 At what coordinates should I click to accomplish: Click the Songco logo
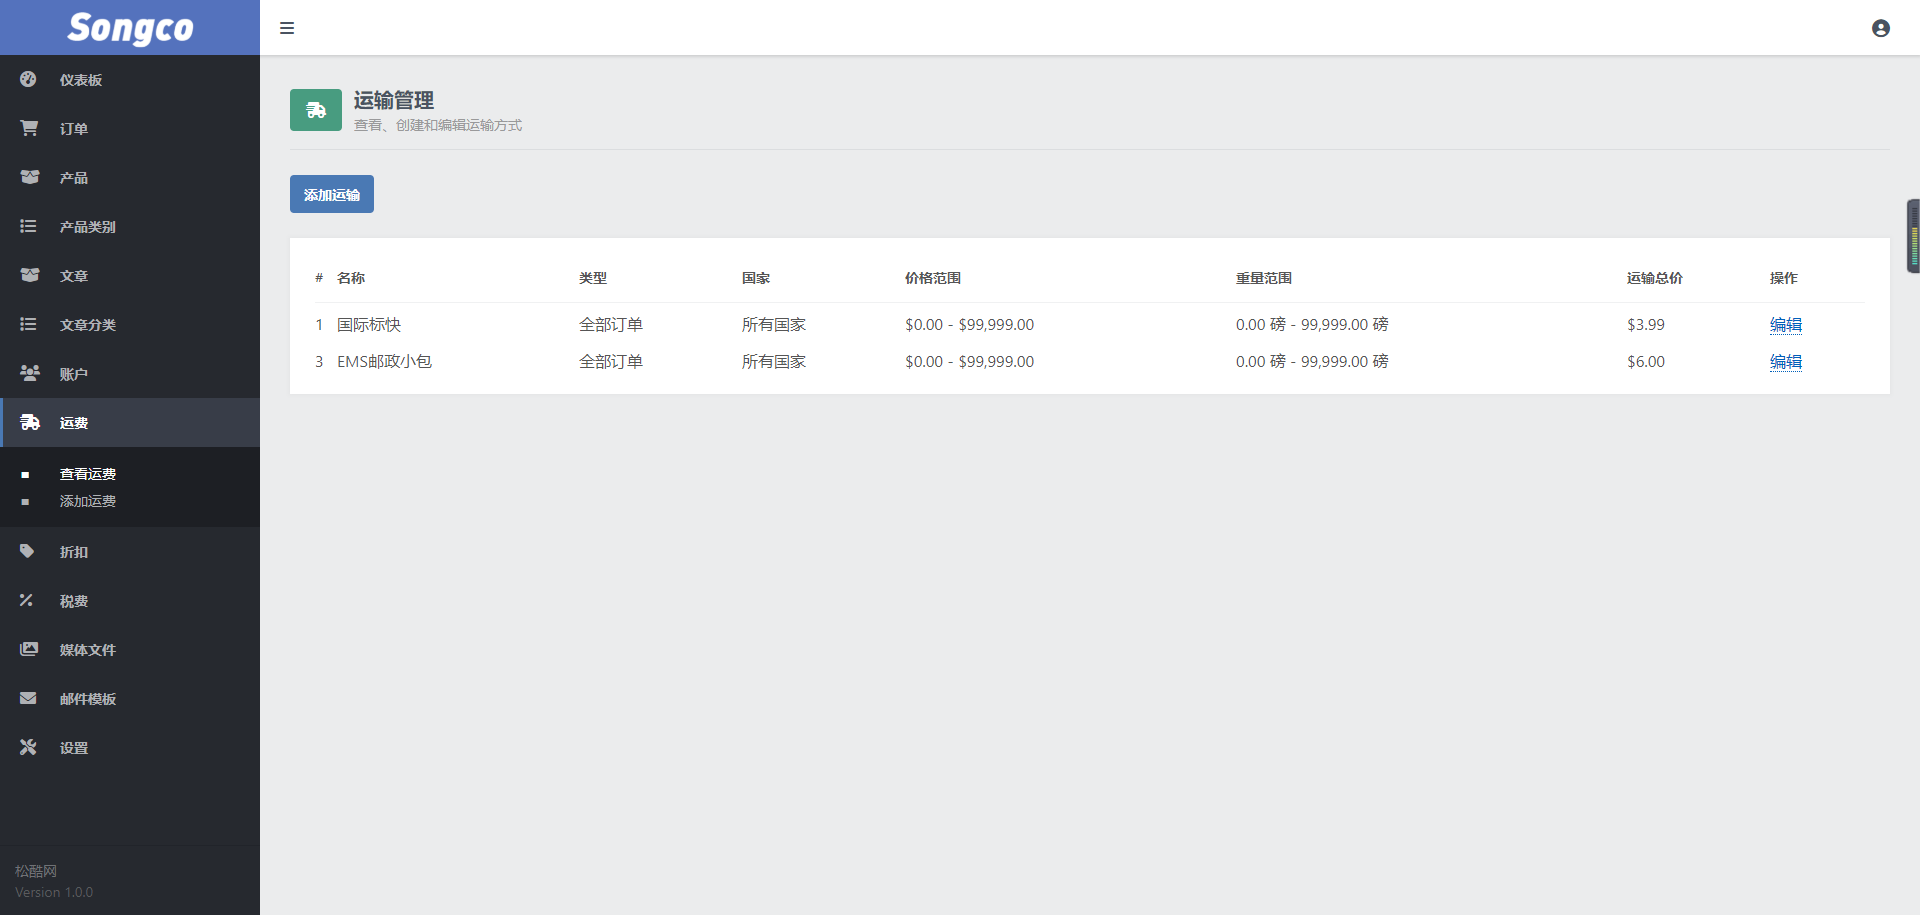[130, 28]
